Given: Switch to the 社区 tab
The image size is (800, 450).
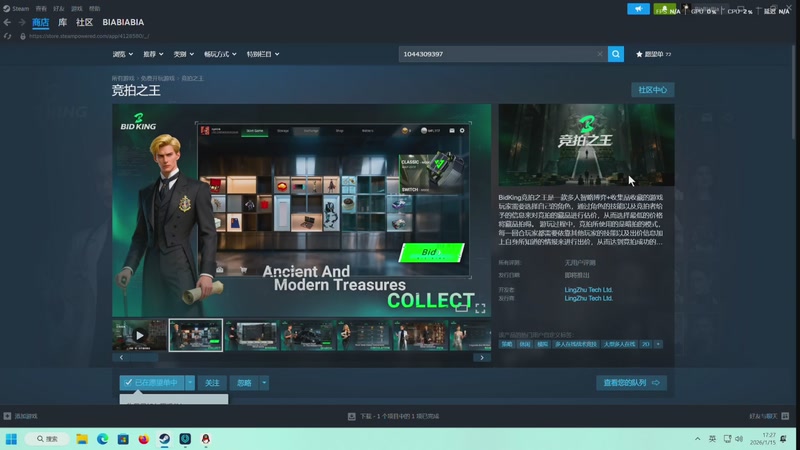Looking at the screenshot, I should pos(84,22).
